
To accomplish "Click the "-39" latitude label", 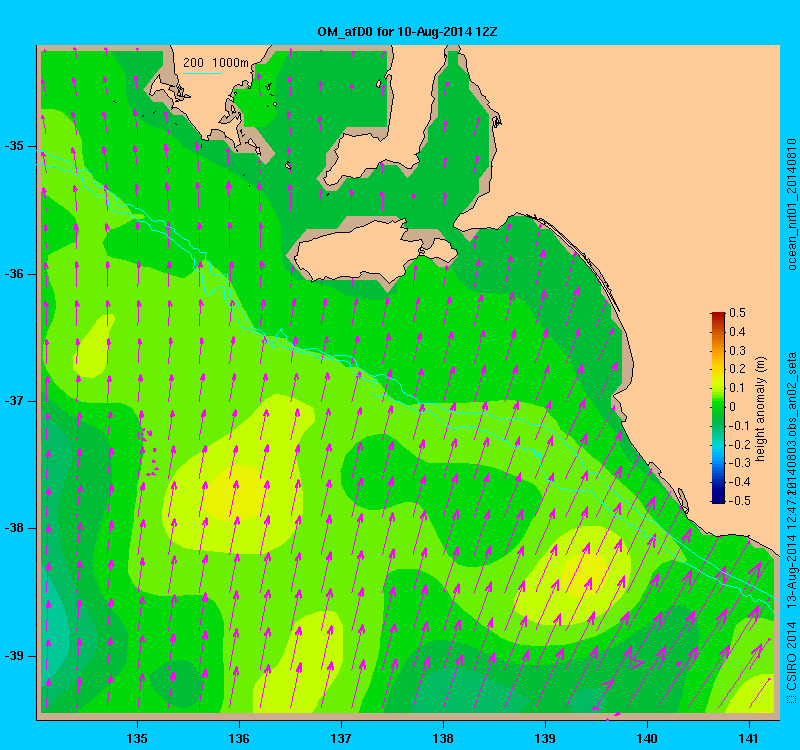I will (14, 655).
